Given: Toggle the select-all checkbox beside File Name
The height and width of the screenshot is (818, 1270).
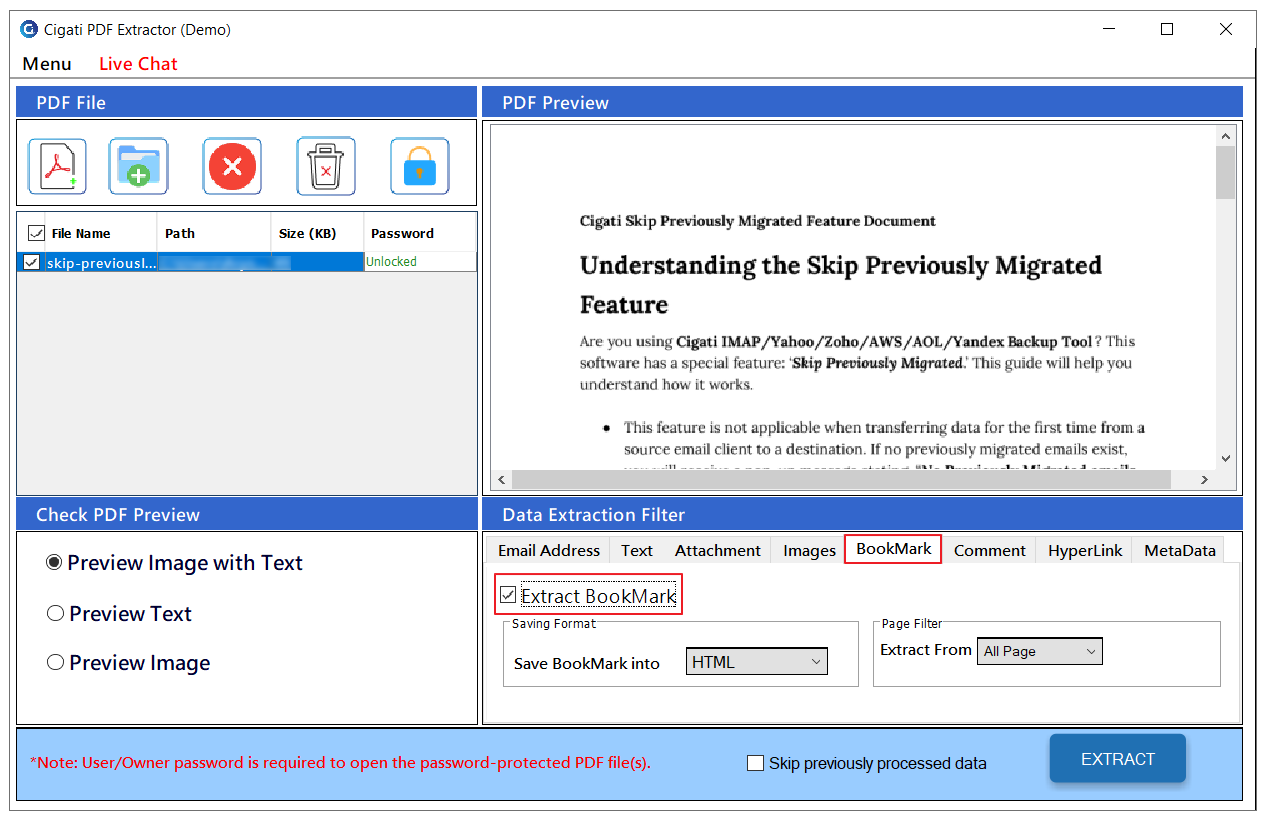Looking at the screenshot, I should (x=36, y=233).
